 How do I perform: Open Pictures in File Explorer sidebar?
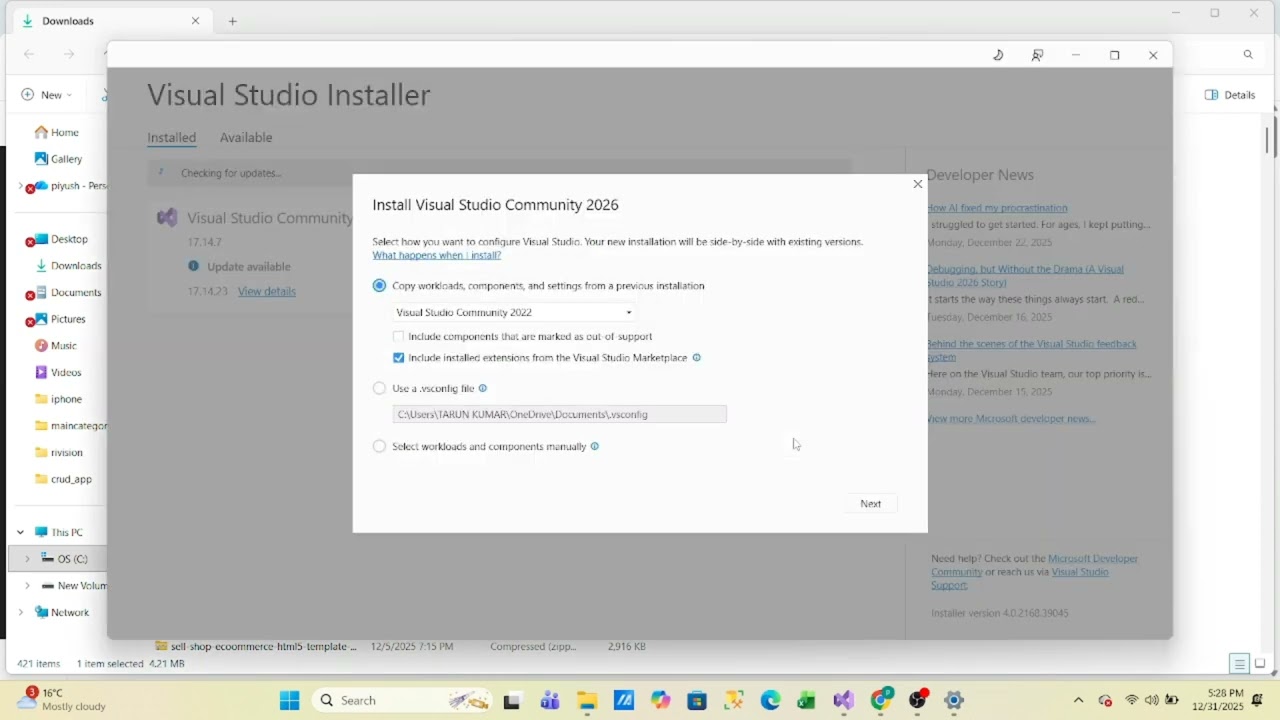(x=60, y=320)
